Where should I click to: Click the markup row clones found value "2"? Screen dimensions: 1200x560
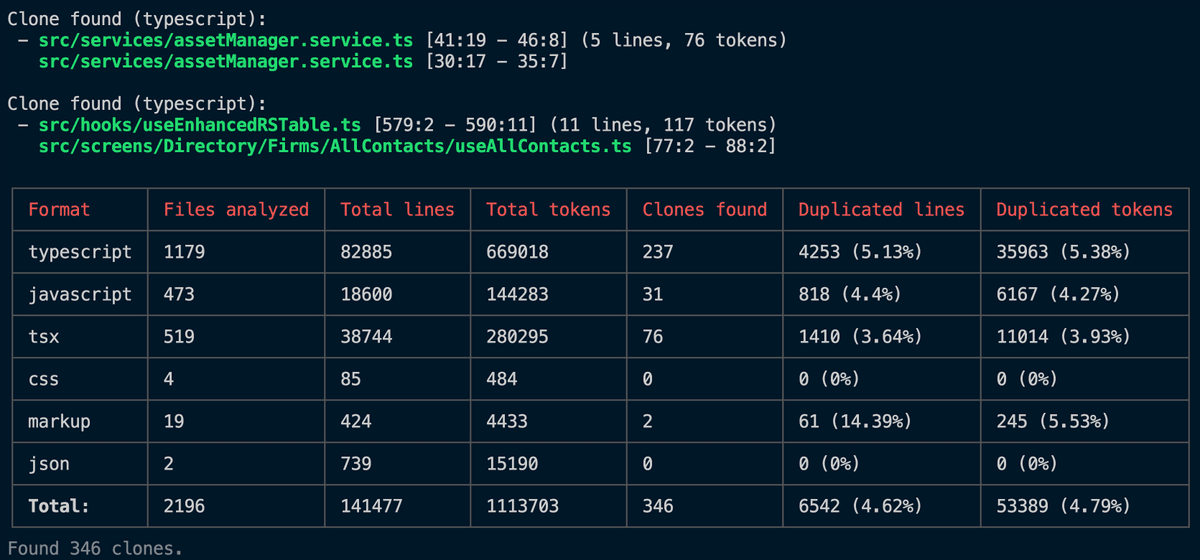point(647,422)
